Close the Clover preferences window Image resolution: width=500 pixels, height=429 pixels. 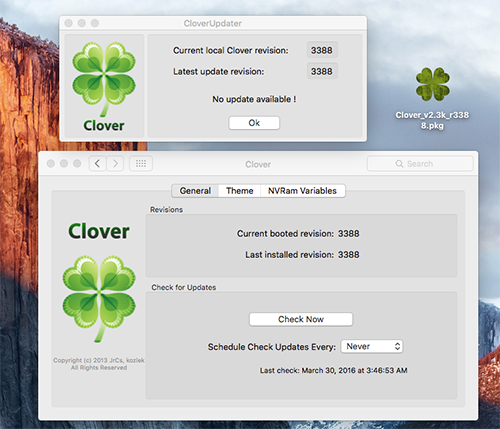click(51, 163)
